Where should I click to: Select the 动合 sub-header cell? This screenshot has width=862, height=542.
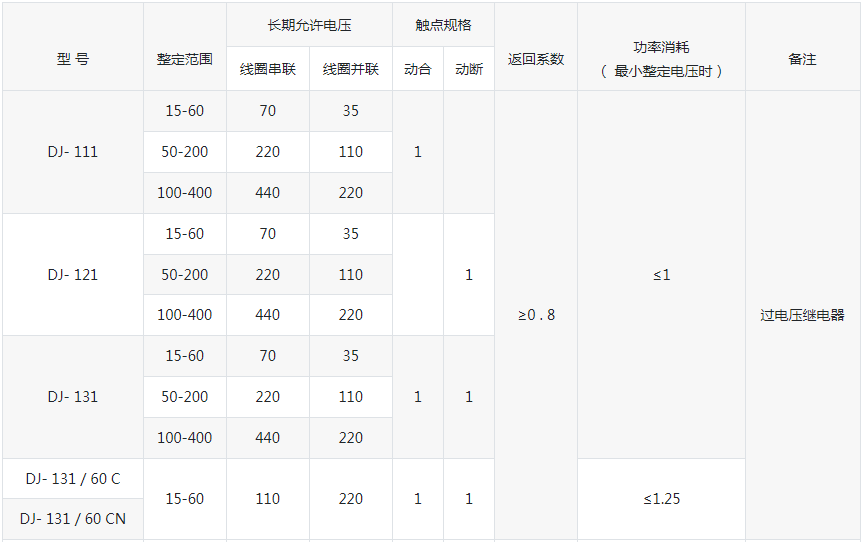[x=417, y=70]
